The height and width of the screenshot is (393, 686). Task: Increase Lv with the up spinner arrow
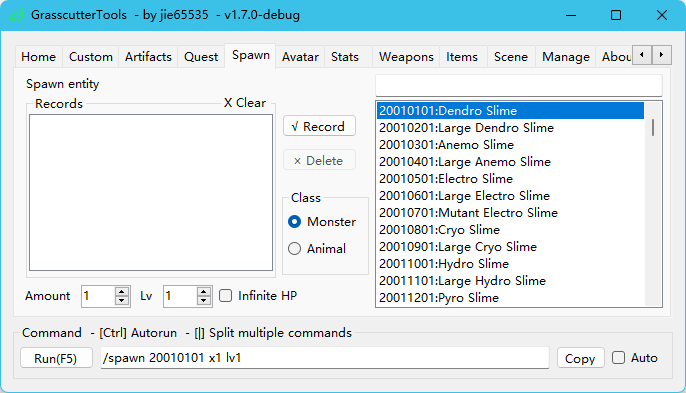pos(203,291)
